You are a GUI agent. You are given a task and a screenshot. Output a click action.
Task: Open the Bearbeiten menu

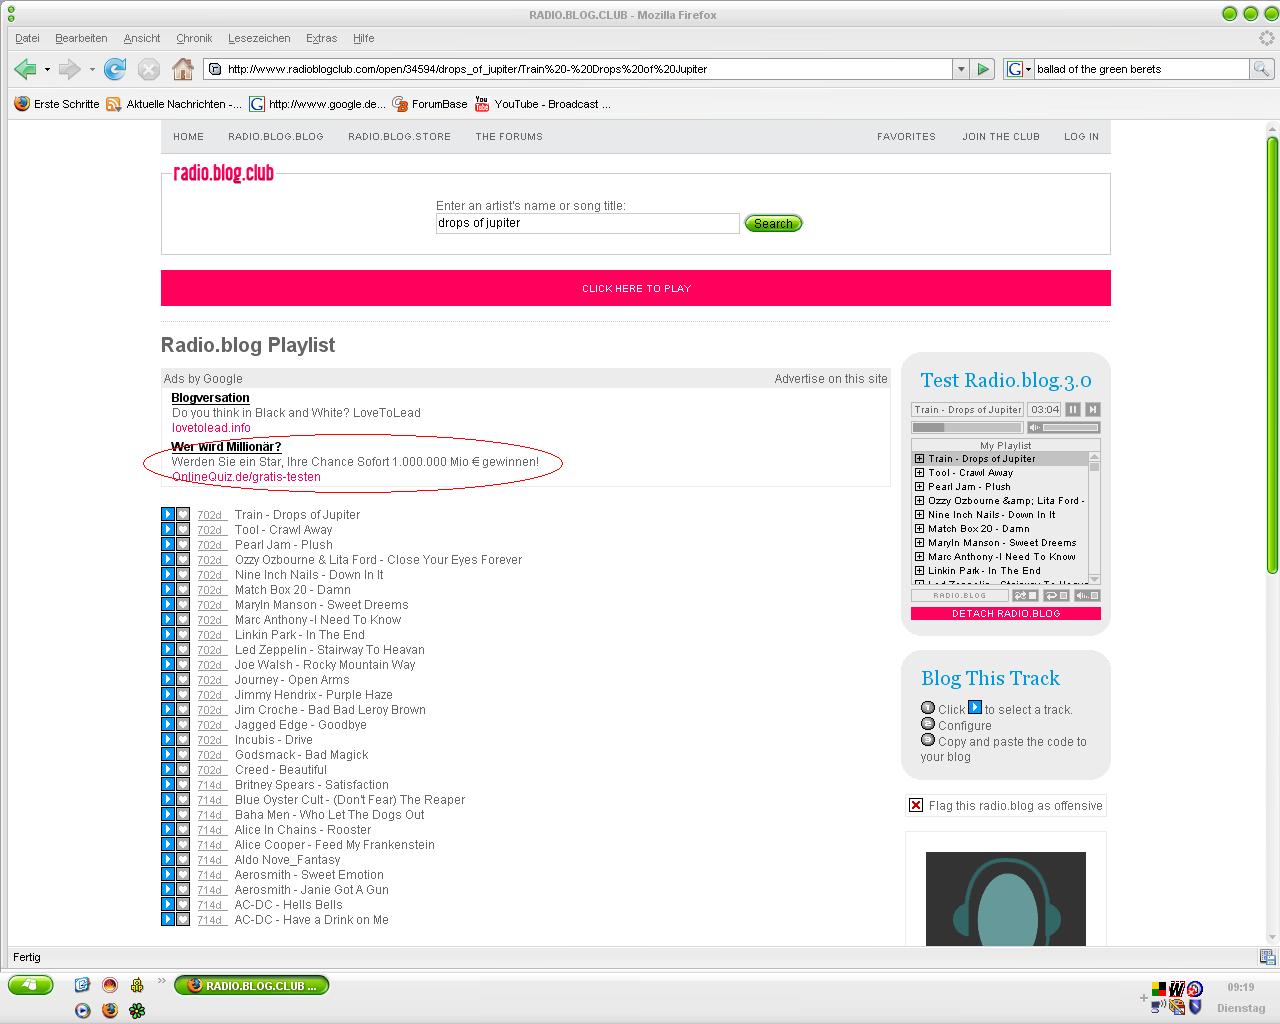click(81, 38)
